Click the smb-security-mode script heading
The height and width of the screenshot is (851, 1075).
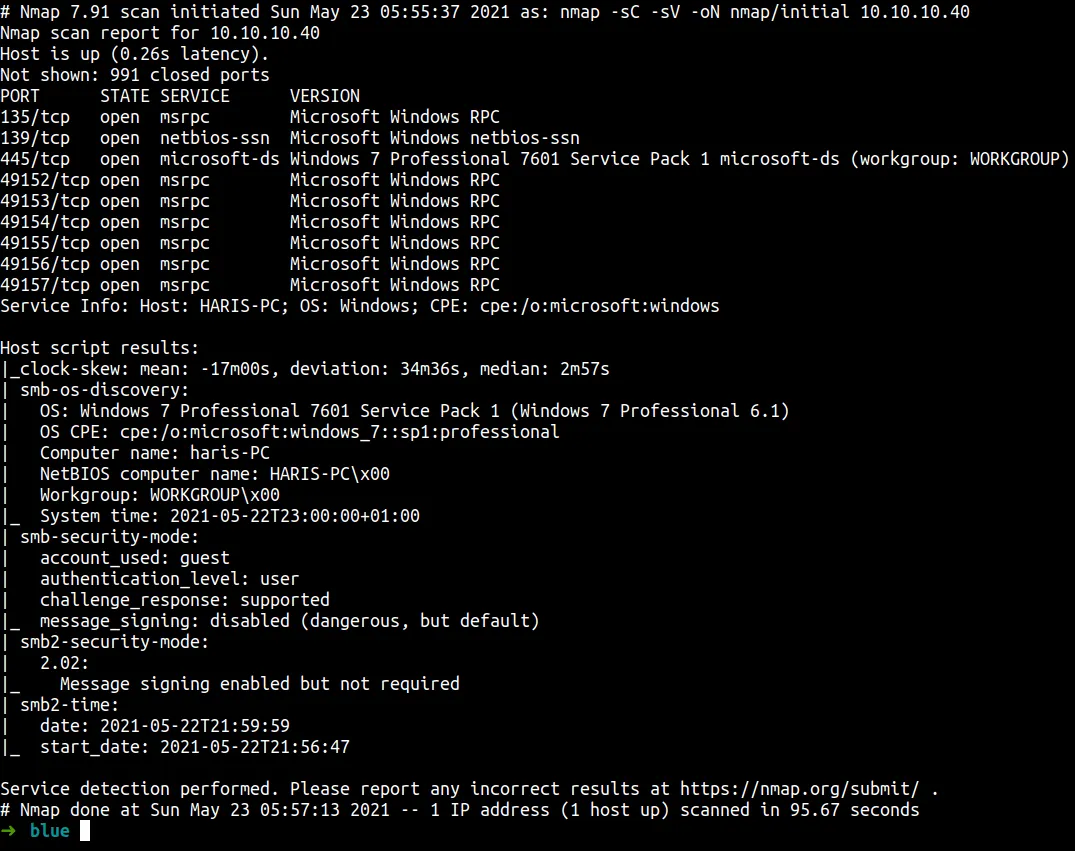109,537
